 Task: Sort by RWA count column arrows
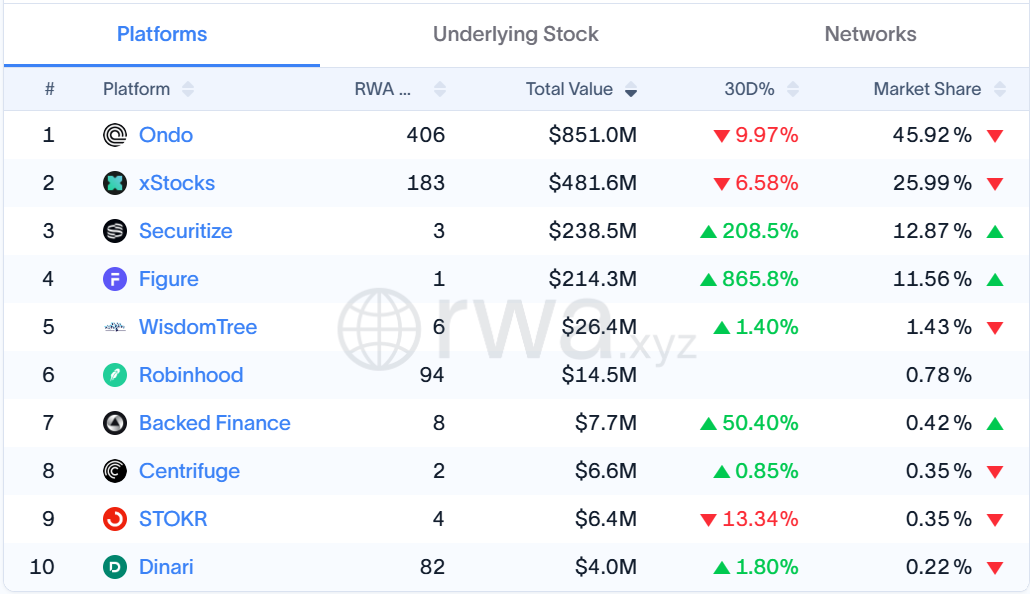440,89
